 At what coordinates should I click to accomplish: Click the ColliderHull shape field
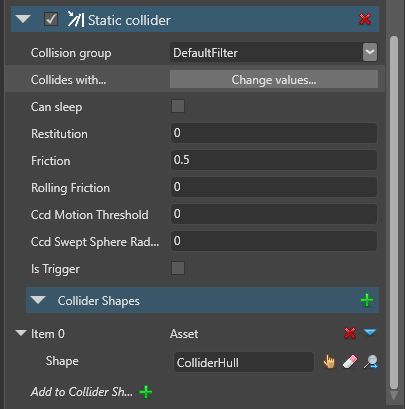tap(244, 362)
